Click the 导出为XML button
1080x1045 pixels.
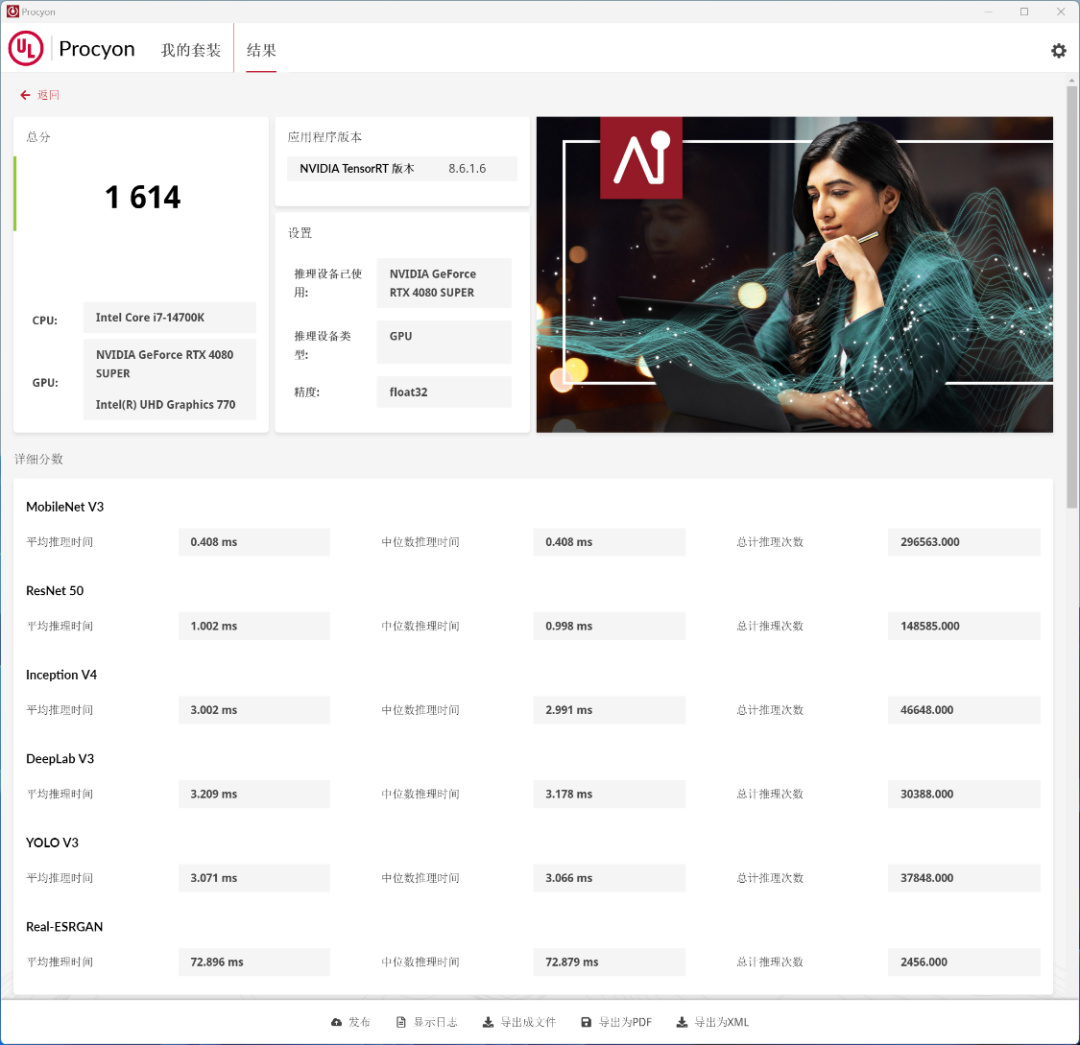pos(712,1022)
